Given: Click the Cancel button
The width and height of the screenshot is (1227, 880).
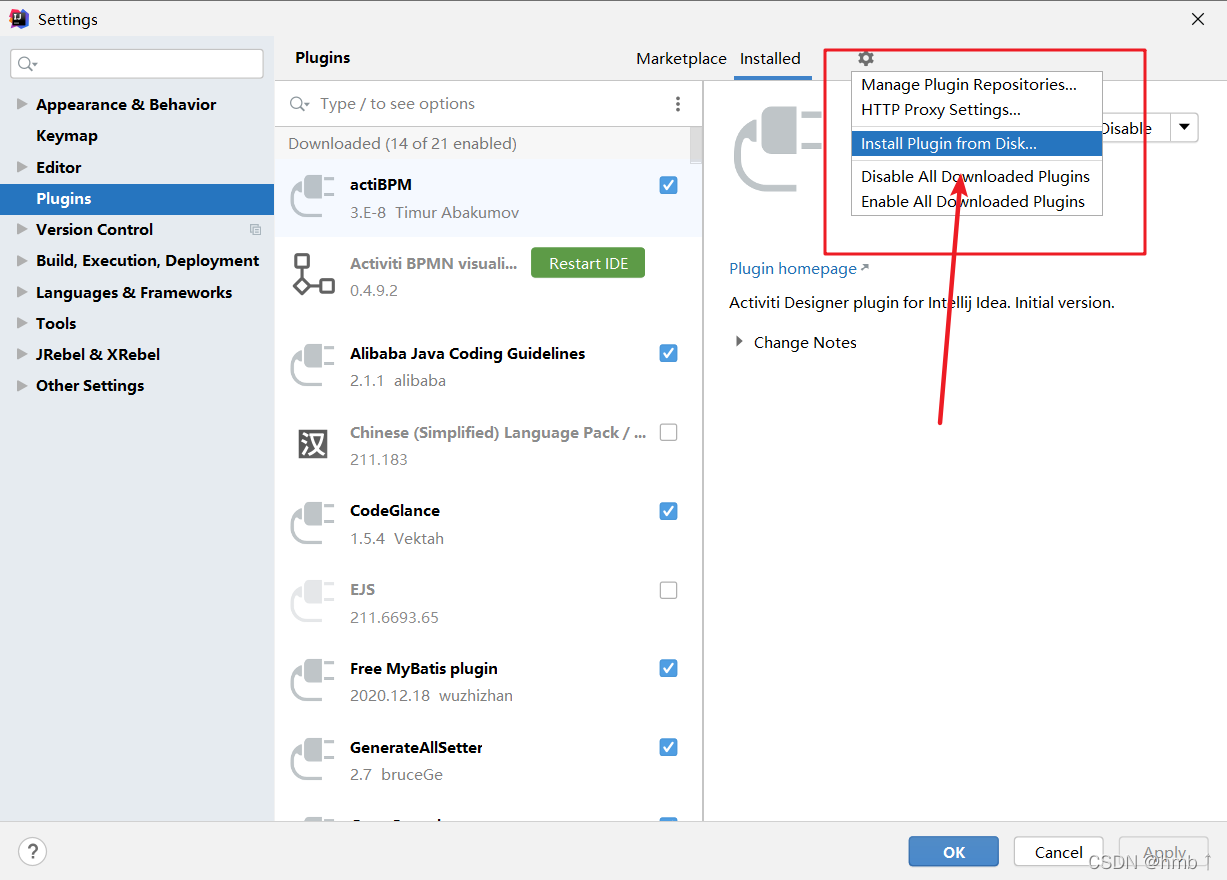Looking at the screenshot, I should pos(1058,852).
